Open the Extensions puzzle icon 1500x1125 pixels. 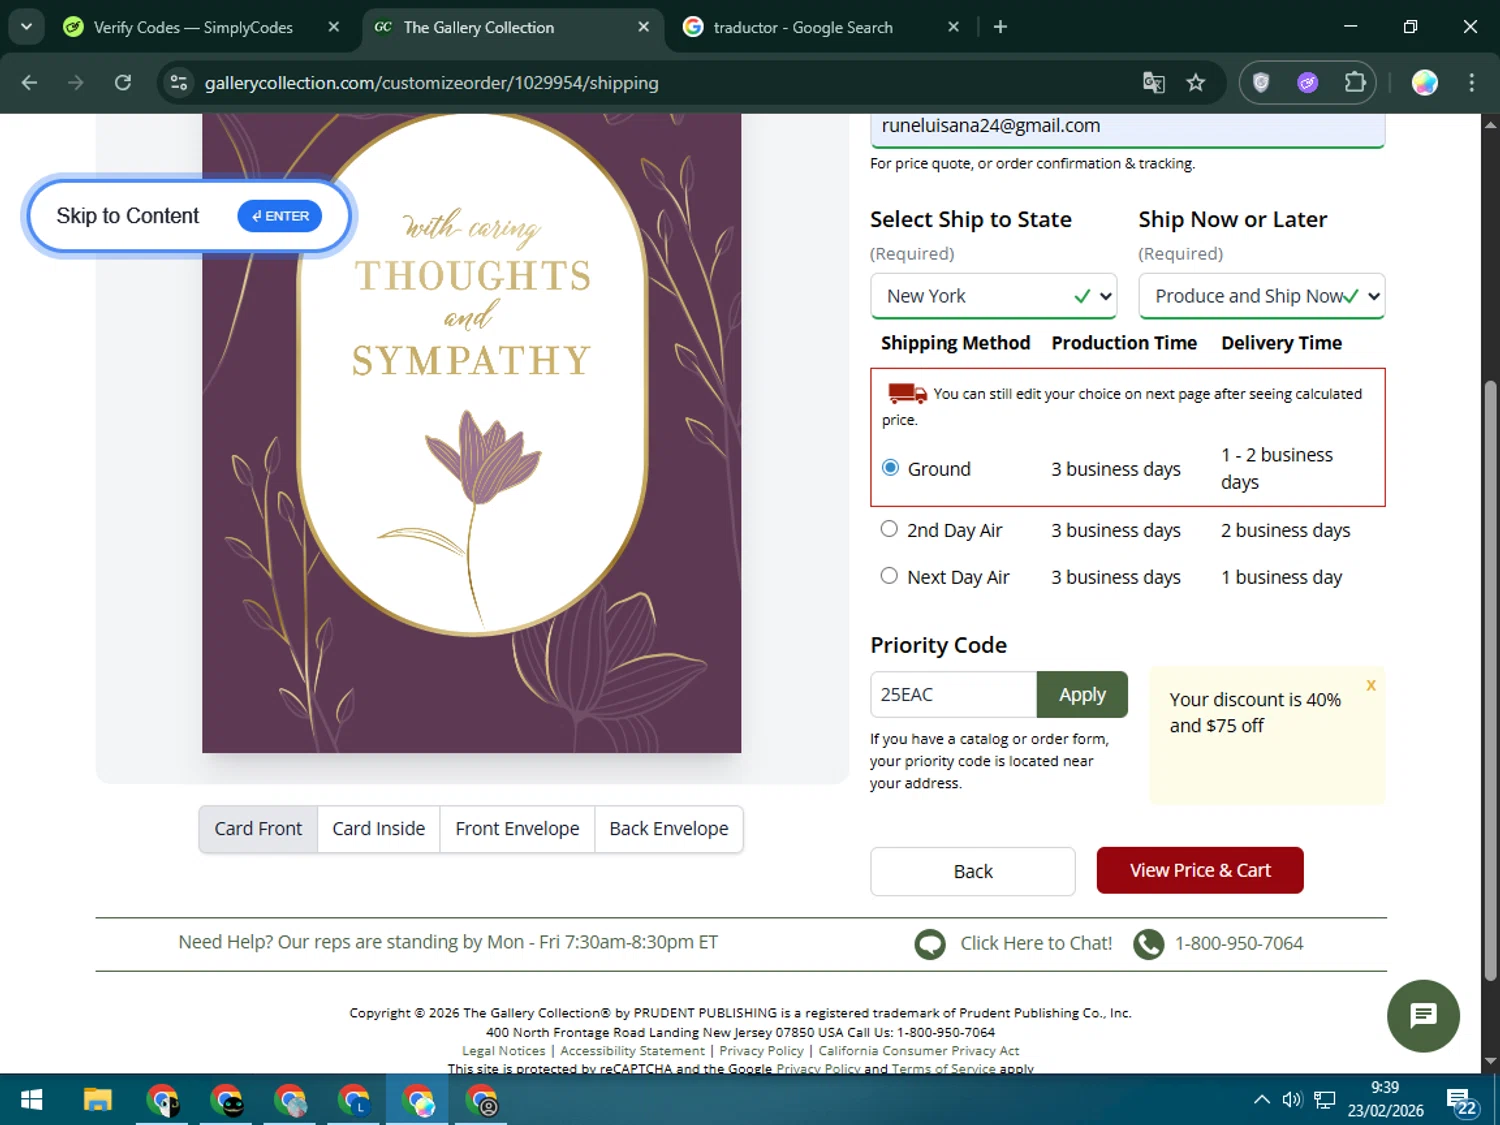pyautogui.click(x=1355, y=83)
